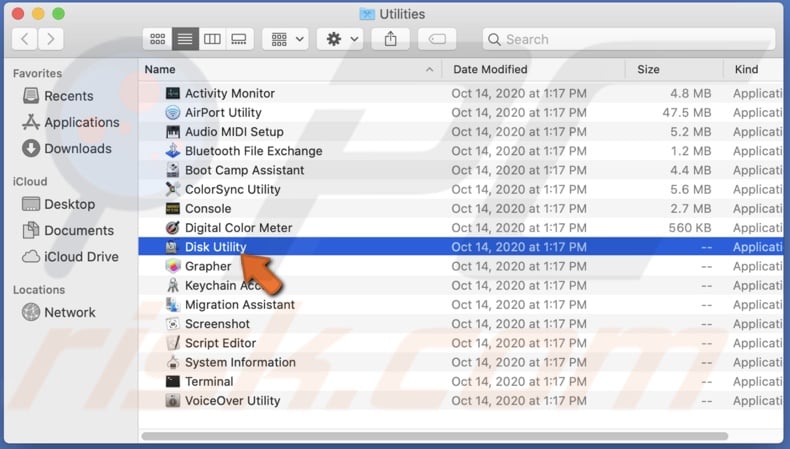Screen dimensions: 790x449
Task: Sort by Name column header
Action: click(160, 70)
